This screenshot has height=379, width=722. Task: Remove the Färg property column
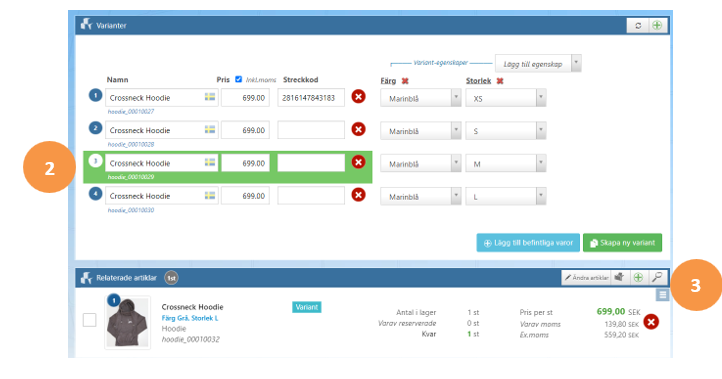click(405, 81)
